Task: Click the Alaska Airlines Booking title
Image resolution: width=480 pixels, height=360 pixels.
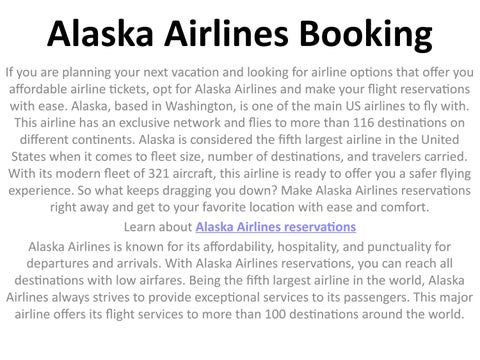Action: tap(240, 34)
